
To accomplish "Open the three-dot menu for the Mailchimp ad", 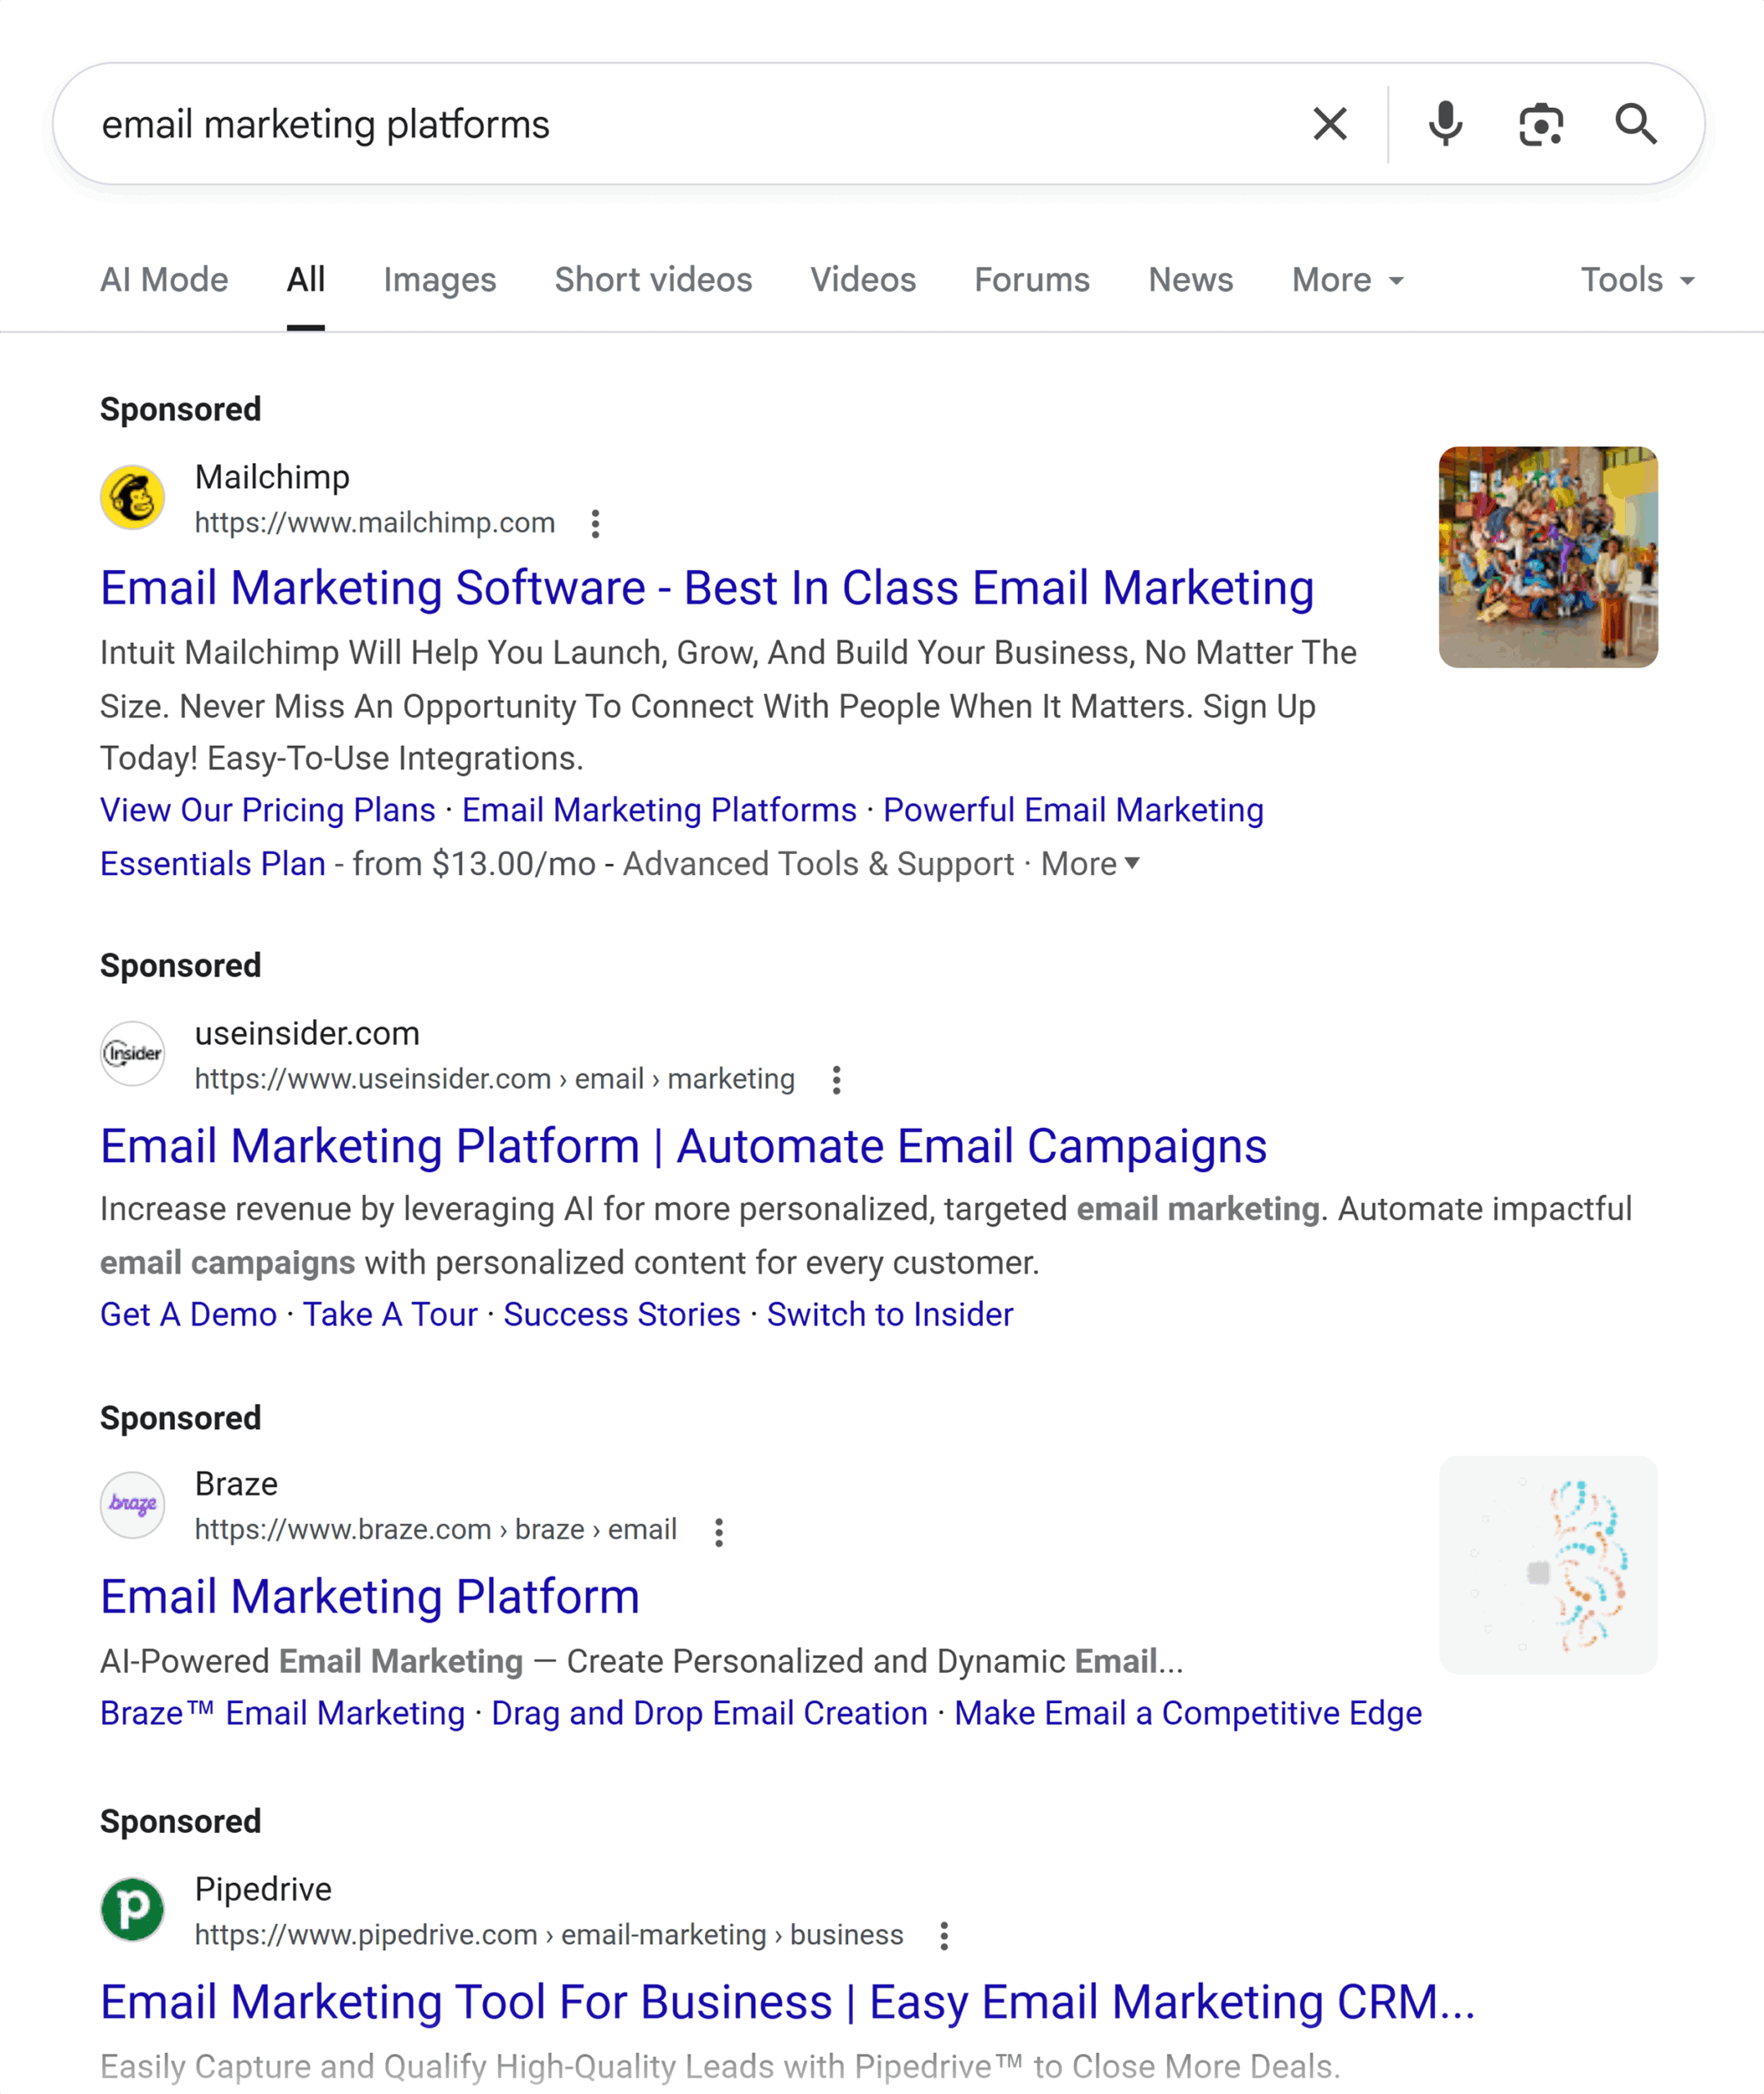I will (595, 524).
